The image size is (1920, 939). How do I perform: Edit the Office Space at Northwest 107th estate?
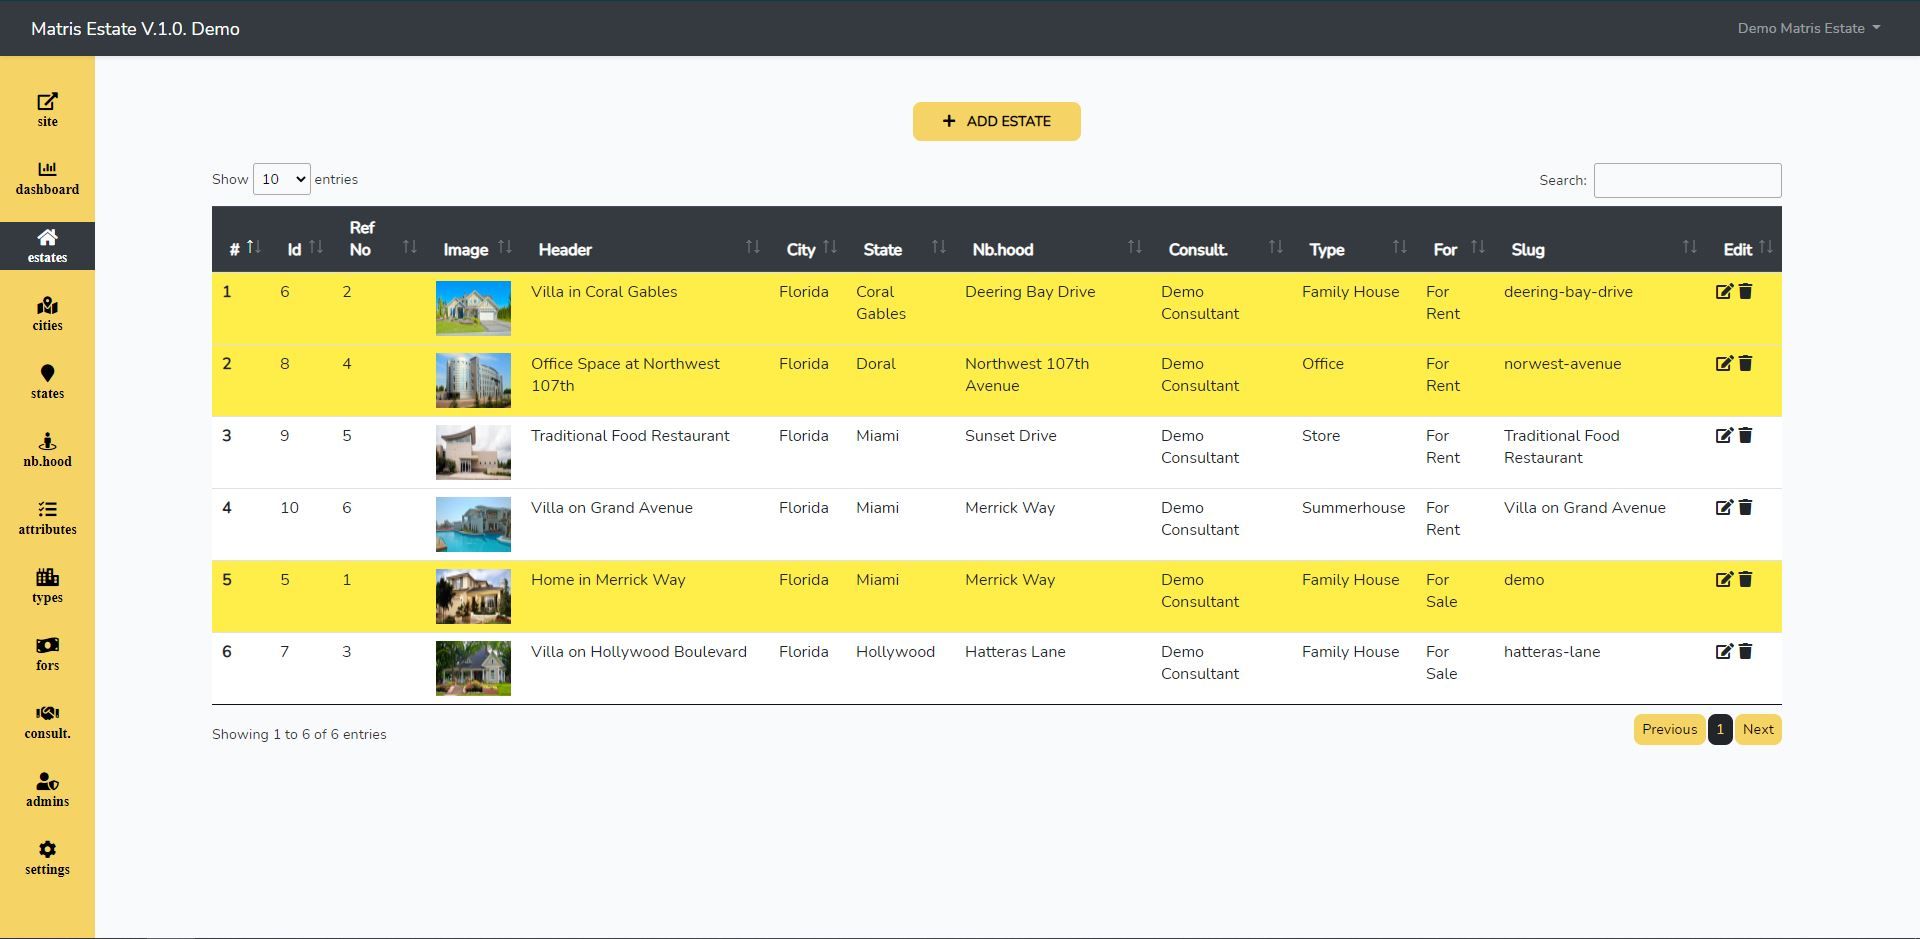coord(1724,363)
